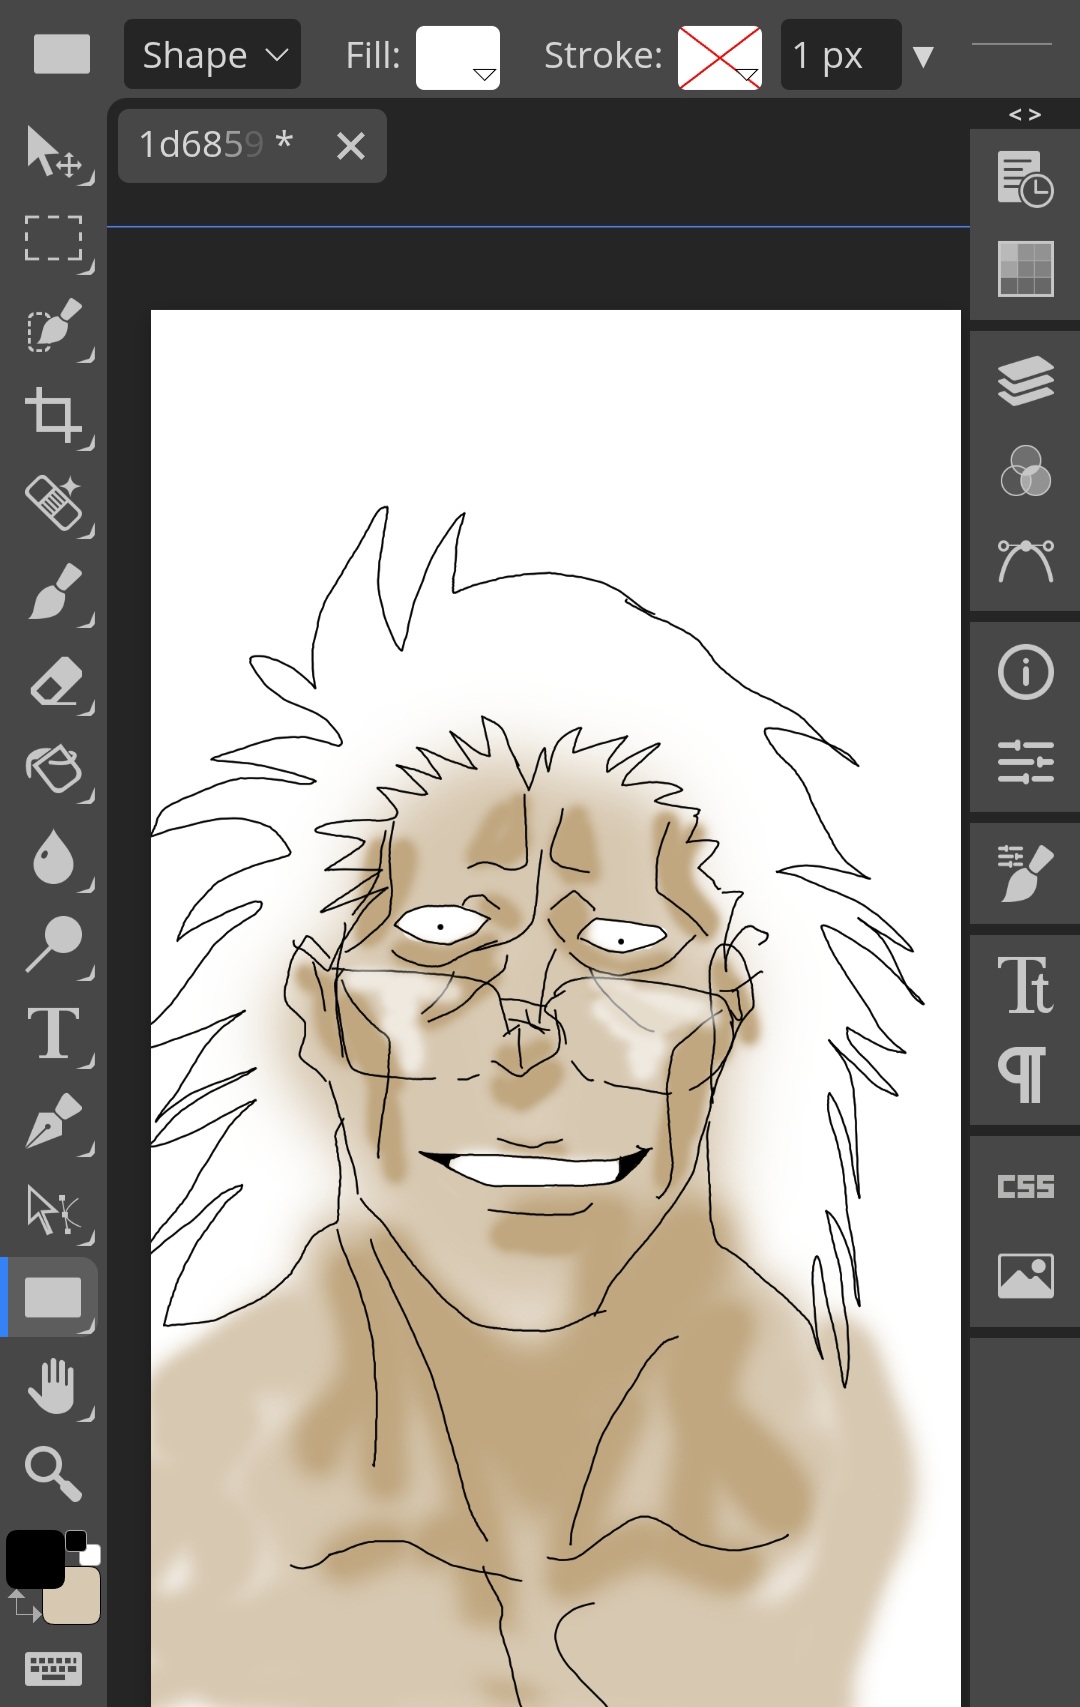Select the Quick Selection brush tool
The image size is (1080, 1707).
pos(54,326)
